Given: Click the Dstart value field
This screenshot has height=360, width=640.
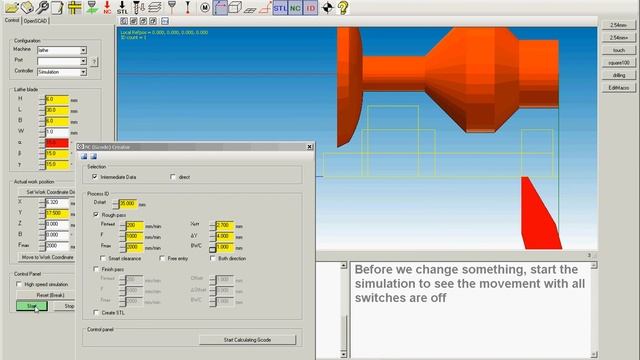Looking at the screenshot, I should tap(128, 203).
